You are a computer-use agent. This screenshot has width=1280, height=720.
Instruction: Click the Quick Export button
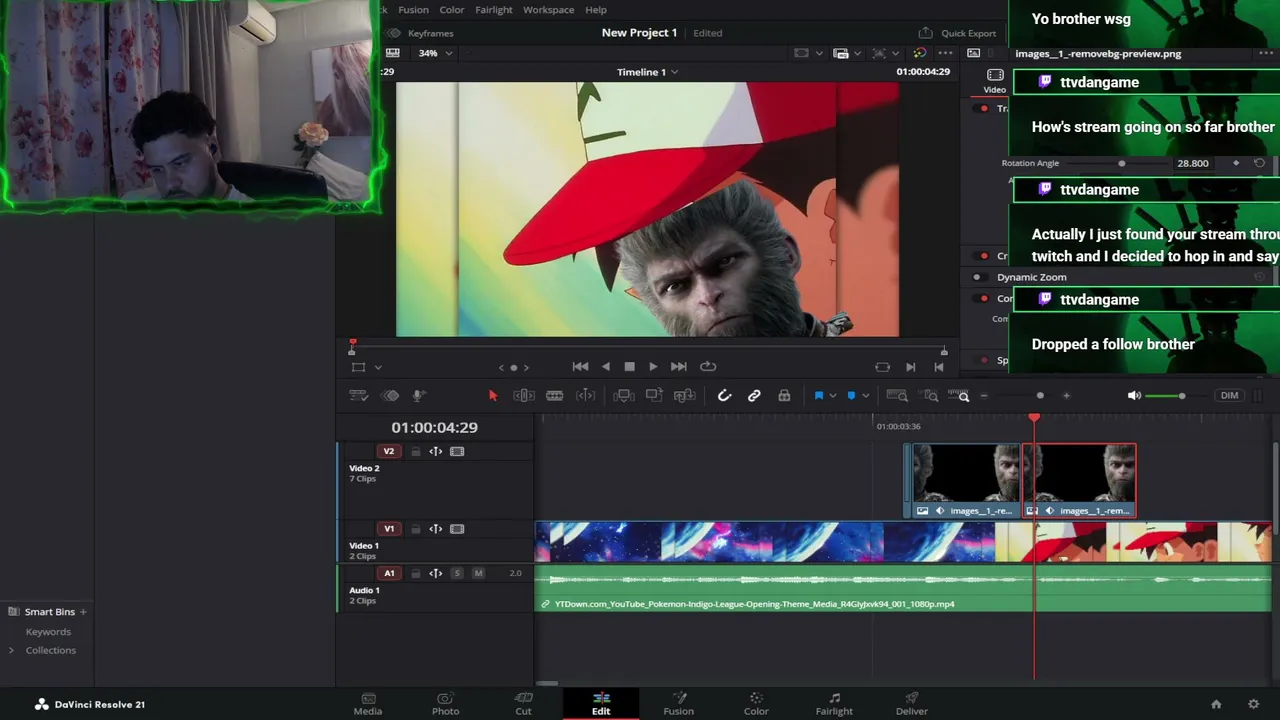[957, 33]
